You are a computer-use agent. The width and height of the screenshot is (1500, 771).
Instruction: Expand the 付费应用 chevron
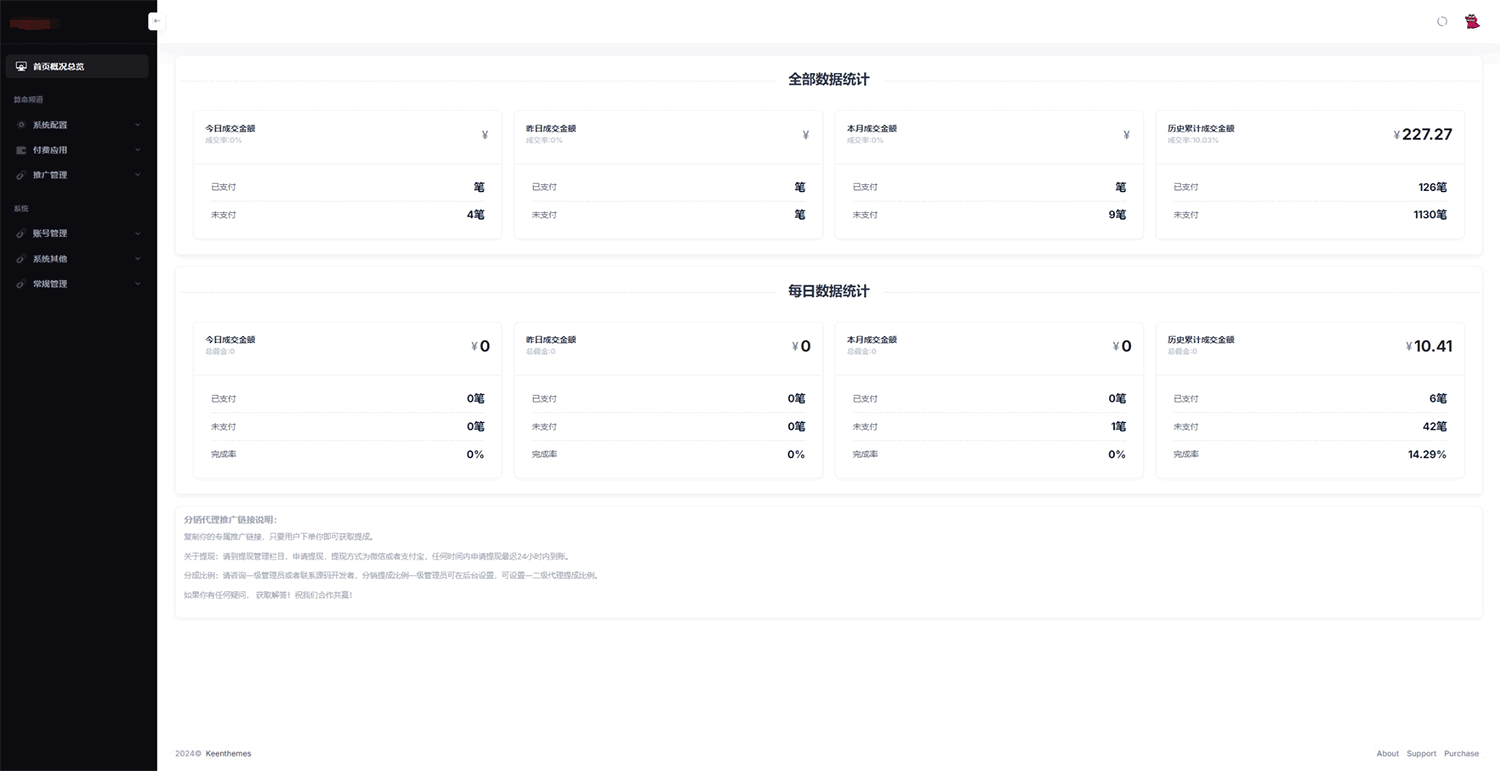(138, 150)
